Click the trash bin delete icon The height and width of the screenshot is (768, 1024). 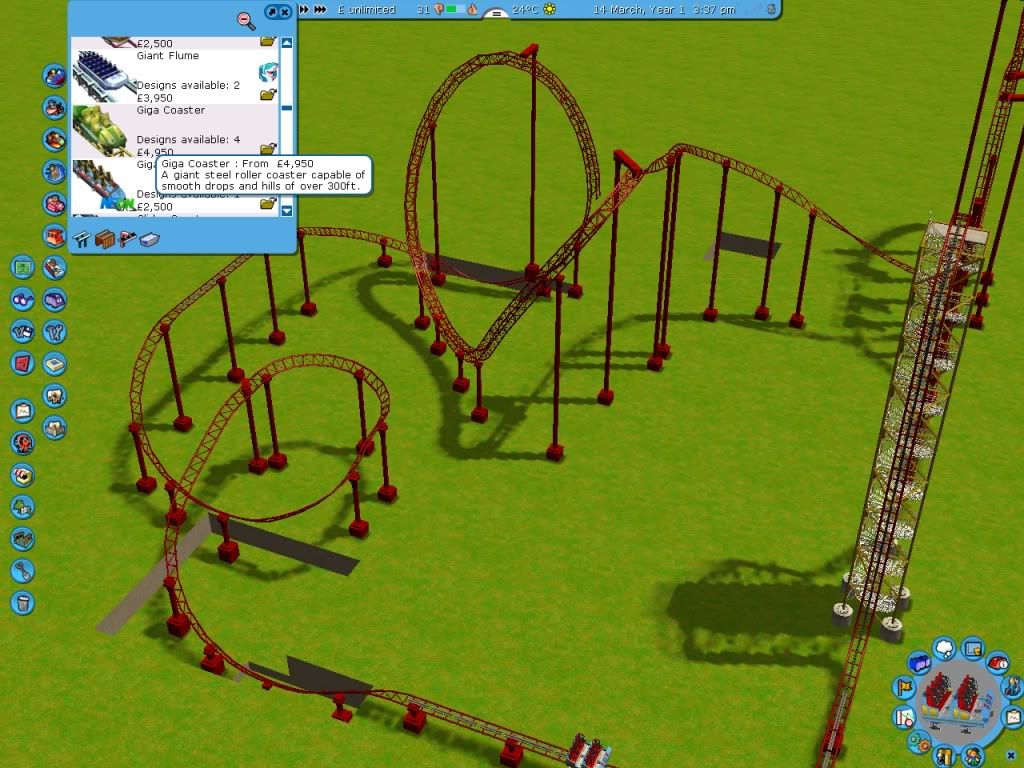pyautogui.click(x=23, y=603)
